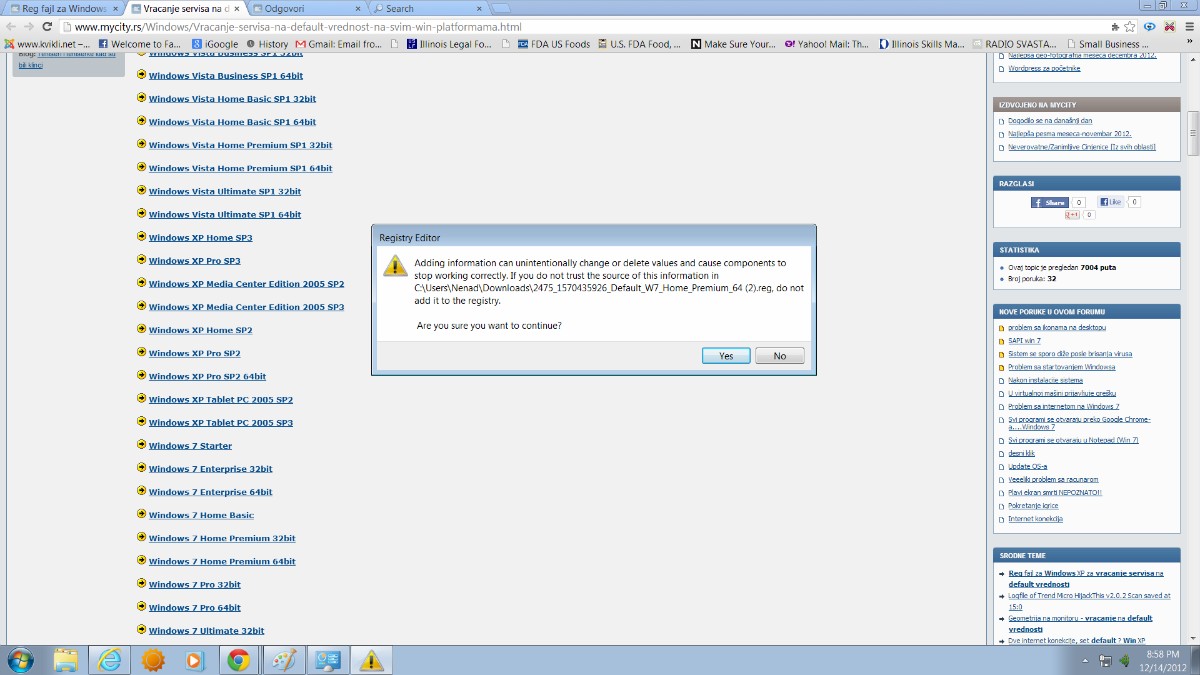
Task: Click the yellow arrow beside Windows XP Pro SP3
Action: [141, 260]
